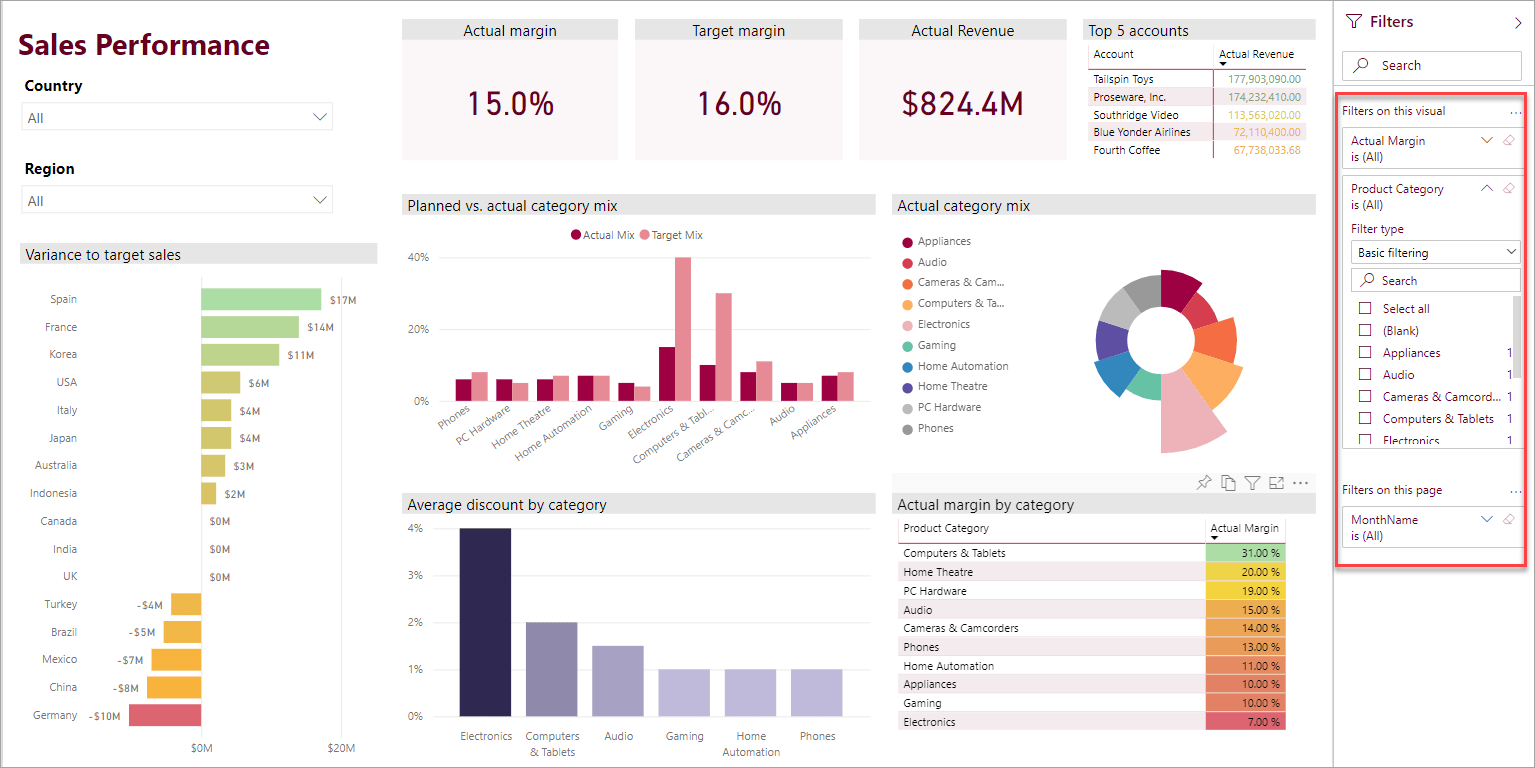Open the Basic filtering dropdown
The height and width of the screenshot is (768, 1535).
click(x=1435, y=251)
